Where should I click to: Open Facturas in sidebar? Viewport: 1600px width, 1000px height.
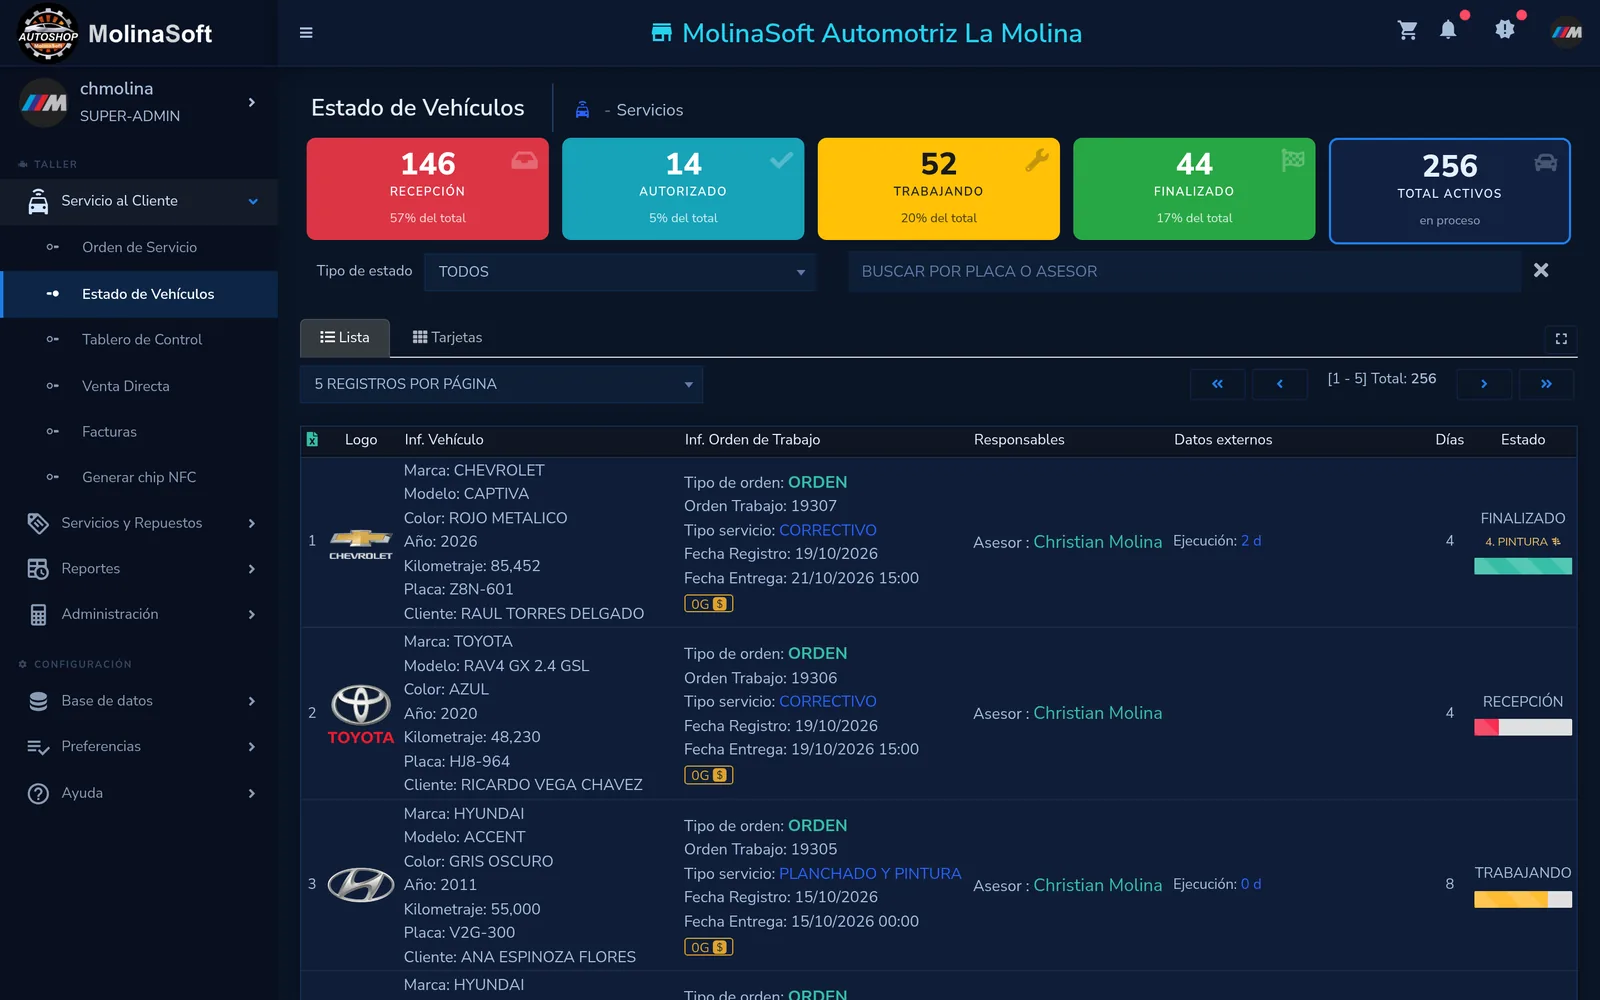pyautogui.click(x=139, y=432)
